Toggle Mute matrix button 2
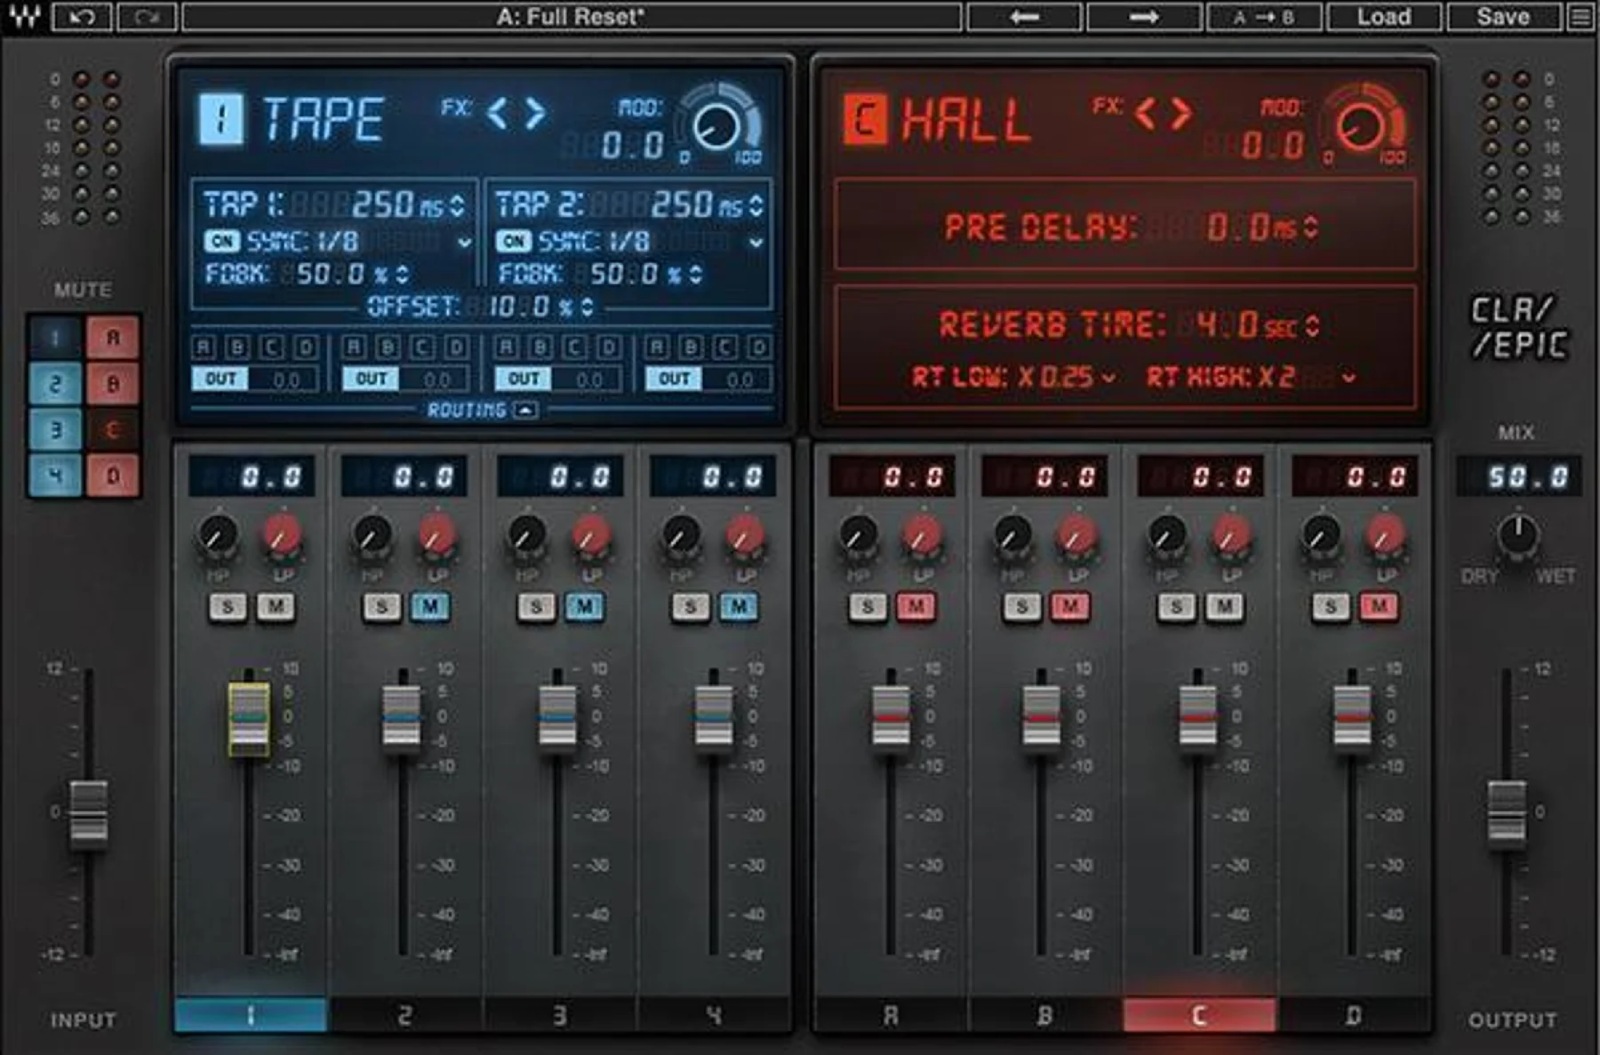 [x=55, y=383]
